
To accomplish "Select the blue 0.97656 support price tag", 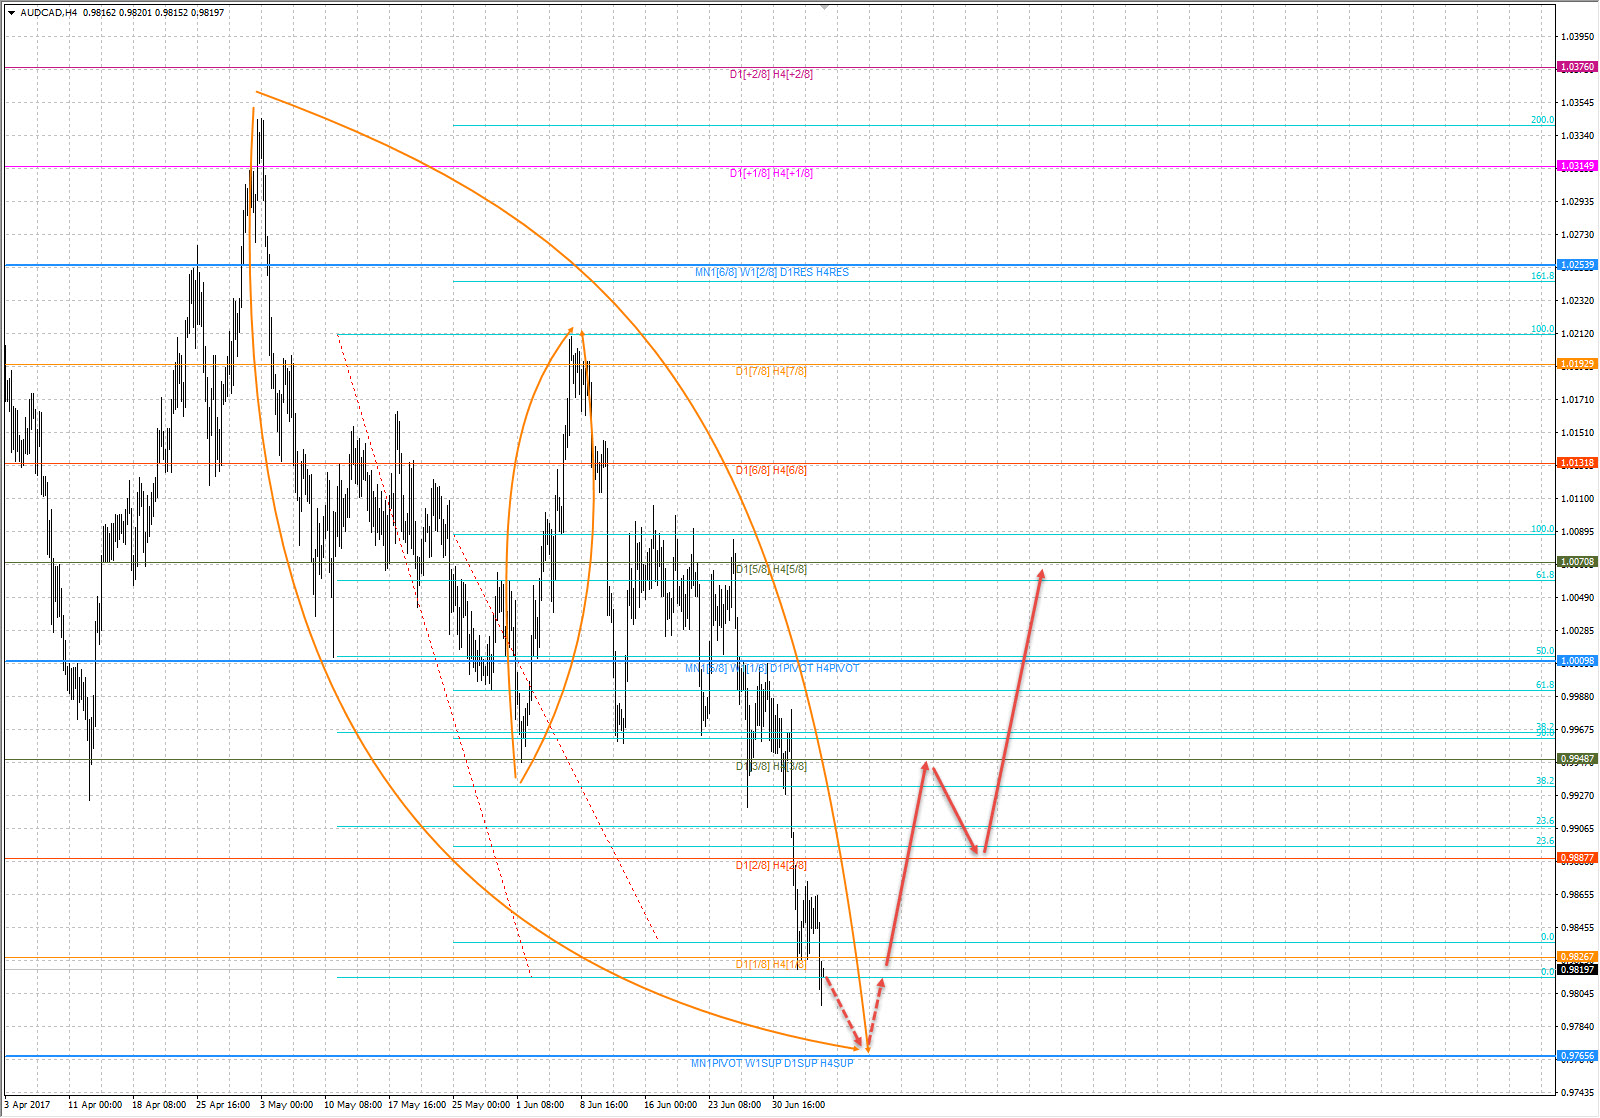I will [x=1577, y=1056].
